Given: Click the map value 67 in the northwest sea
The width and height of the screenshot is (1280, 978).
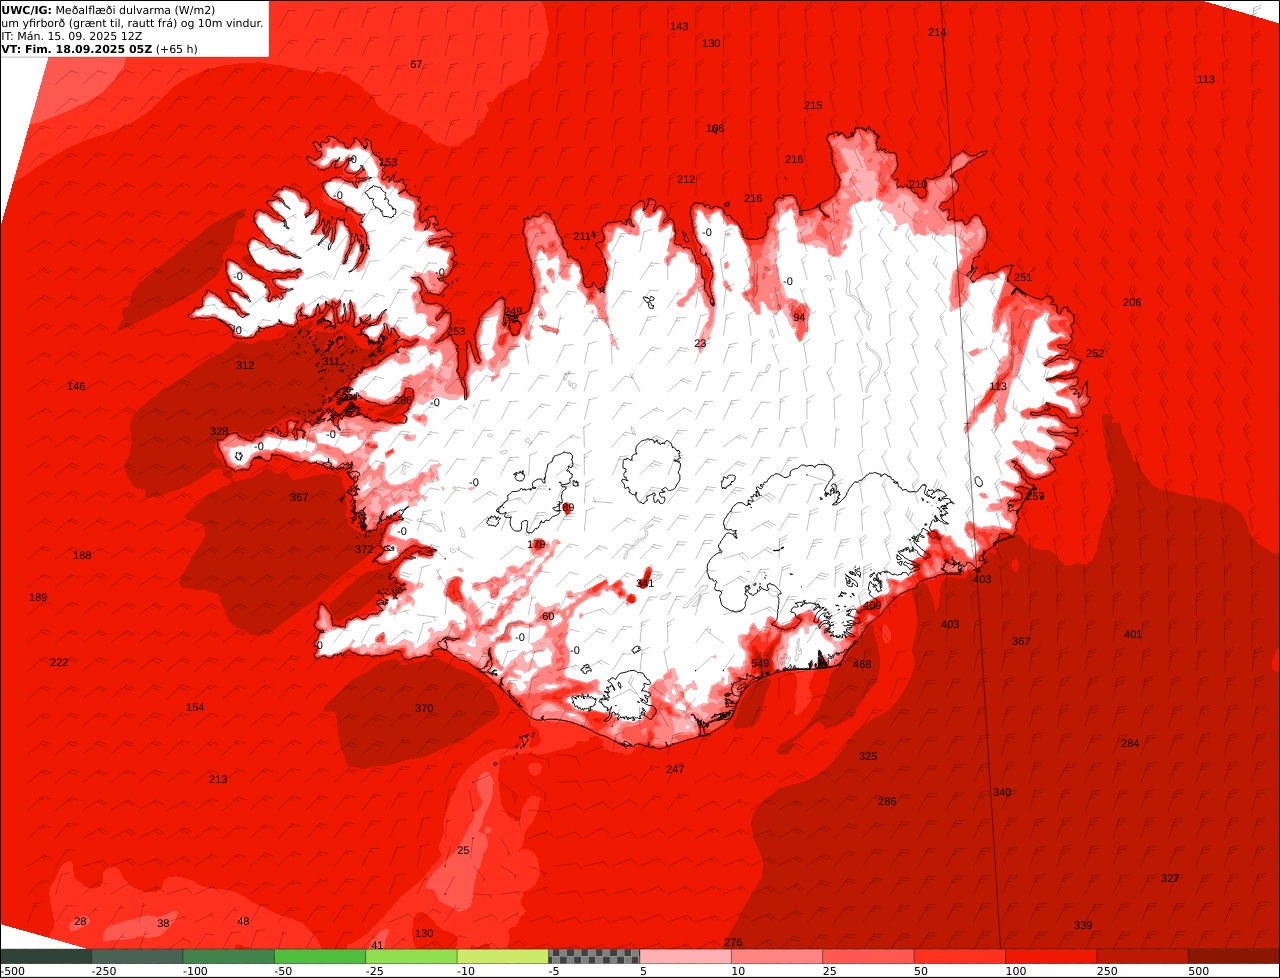Looking at the screenshot, I should [x=416, y=64].
